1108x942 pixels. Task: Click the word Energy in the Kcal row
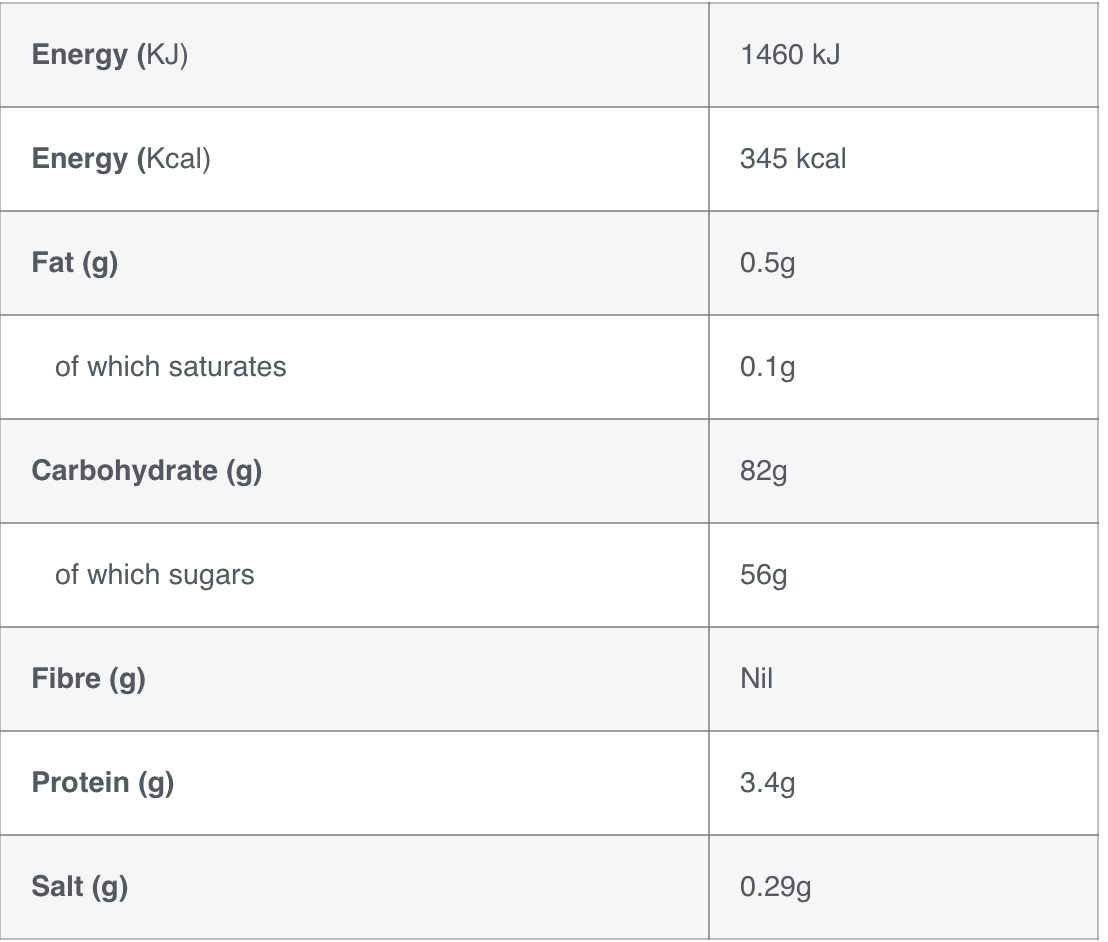80,160
